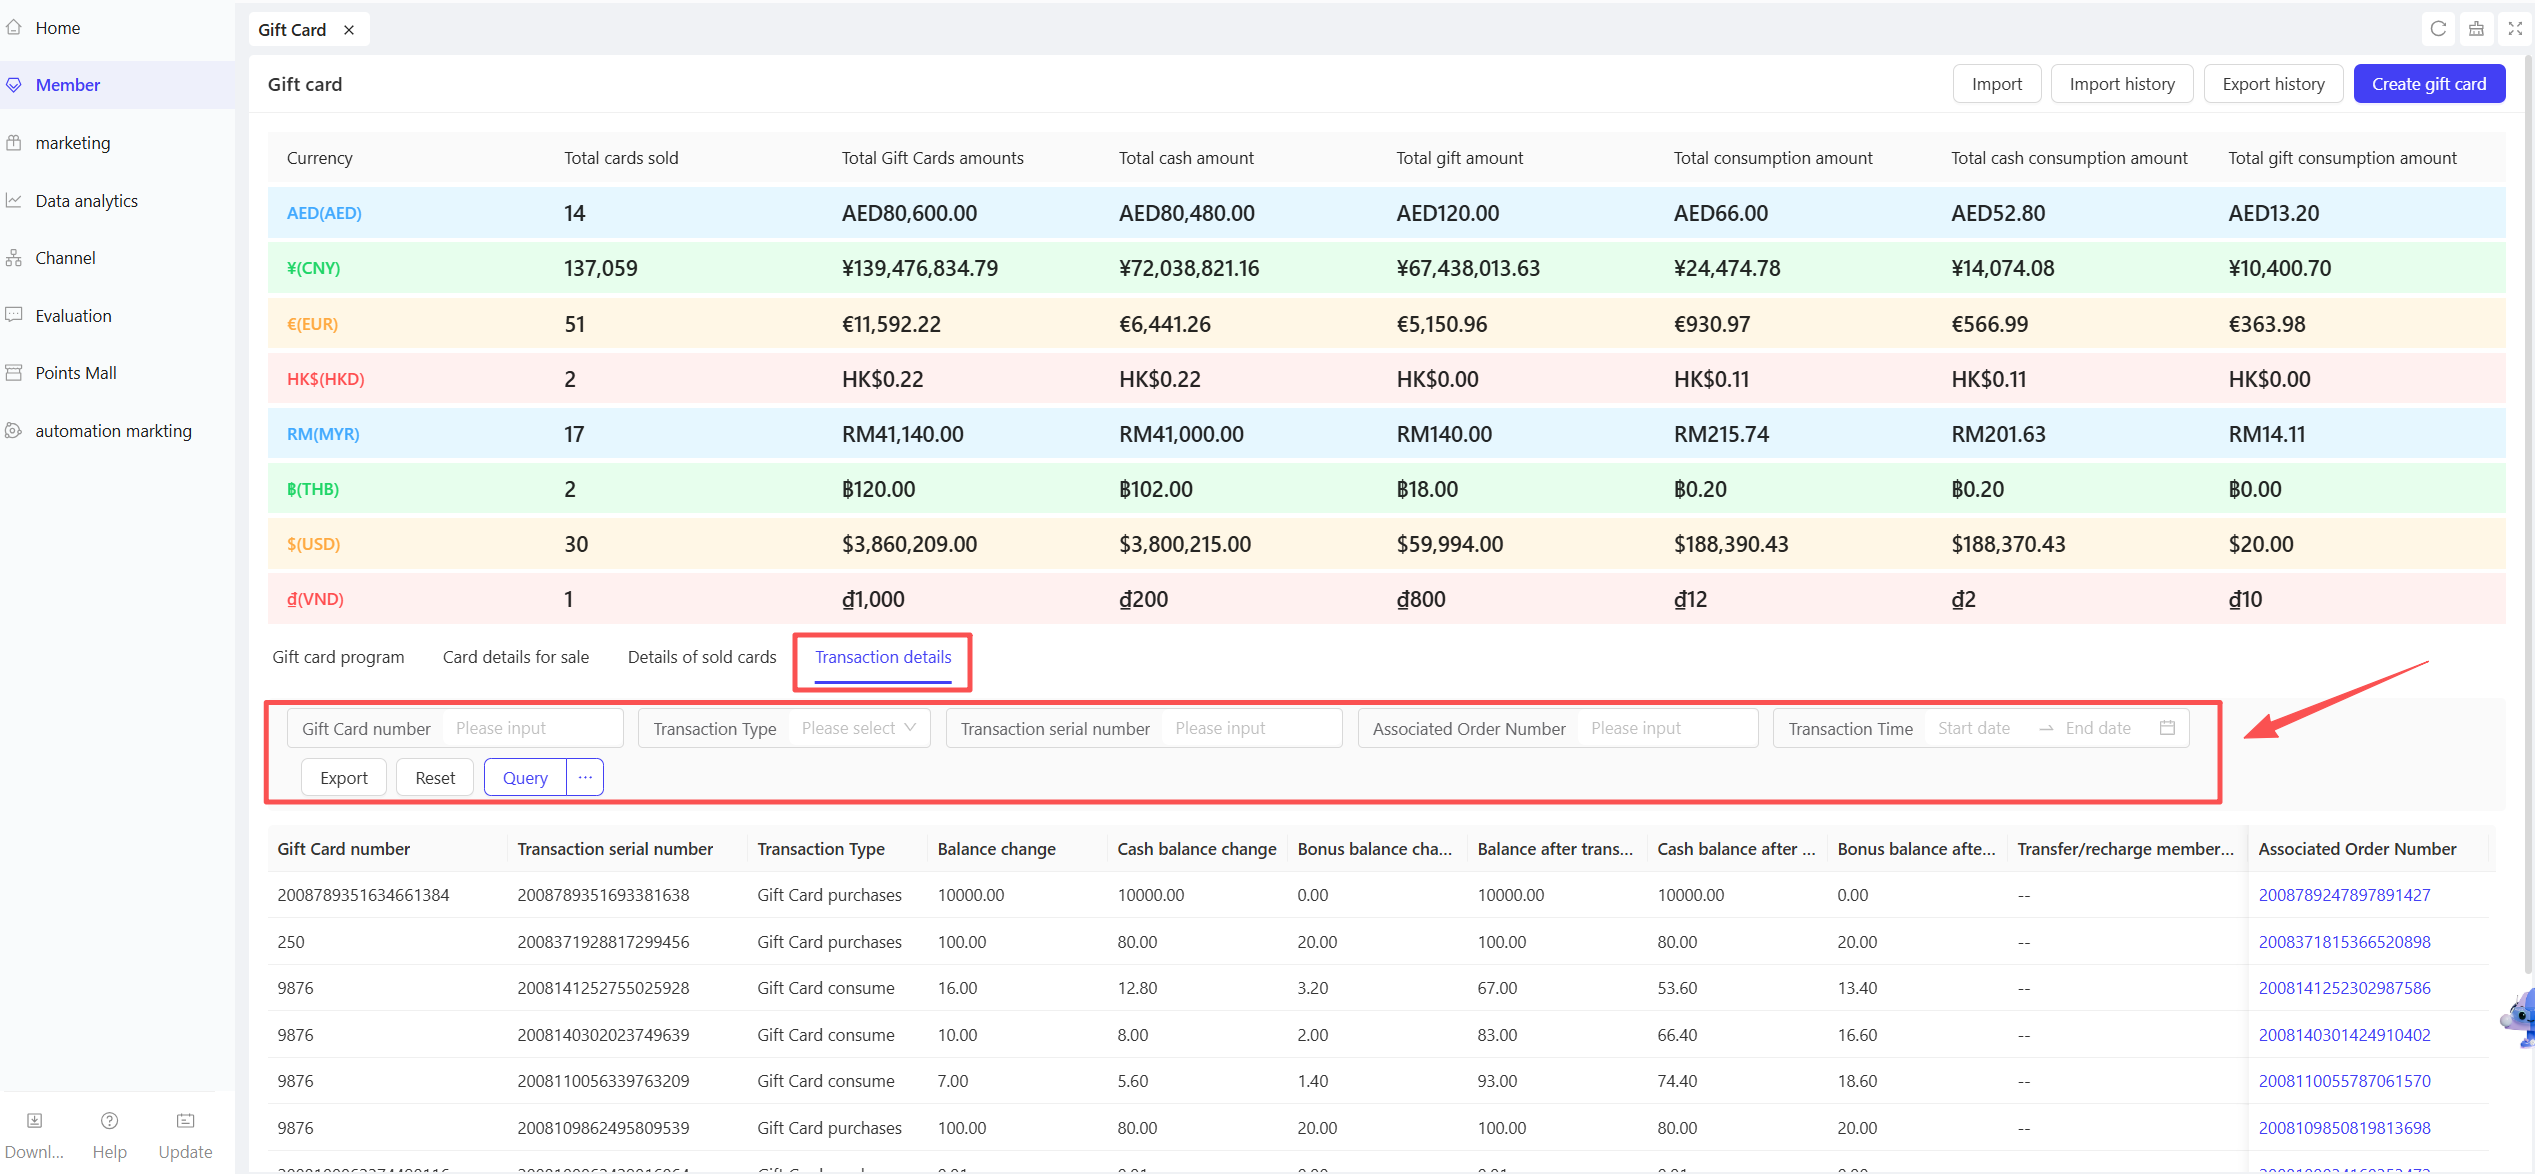The height and width of the screenshot is (1174, 2535).
Task: Click the Home icon in sidebar
Action: coord(14,28)
